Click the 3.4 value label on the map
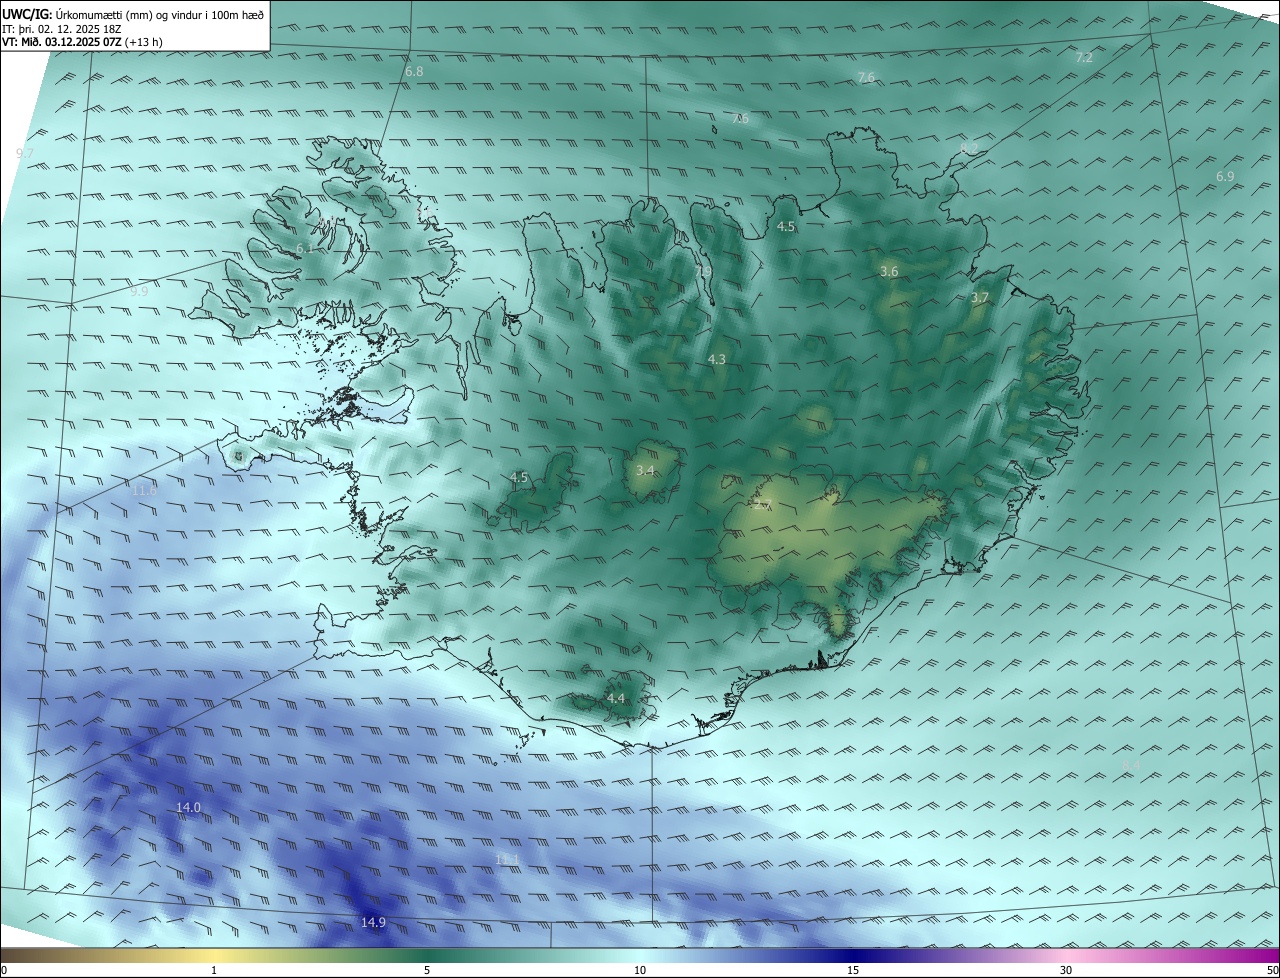 click(645, 470)
